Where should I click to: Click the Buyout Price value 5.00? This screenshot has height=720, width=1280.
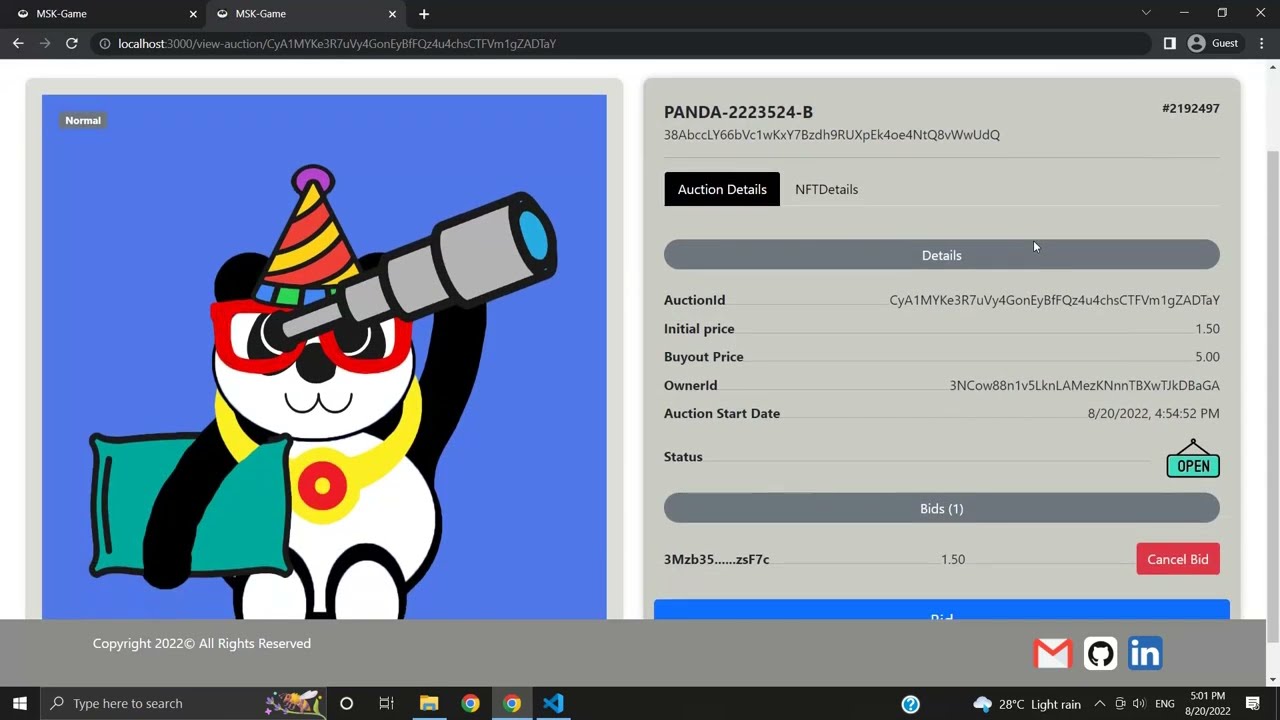pyautogui.click(x=1207, y=357)
